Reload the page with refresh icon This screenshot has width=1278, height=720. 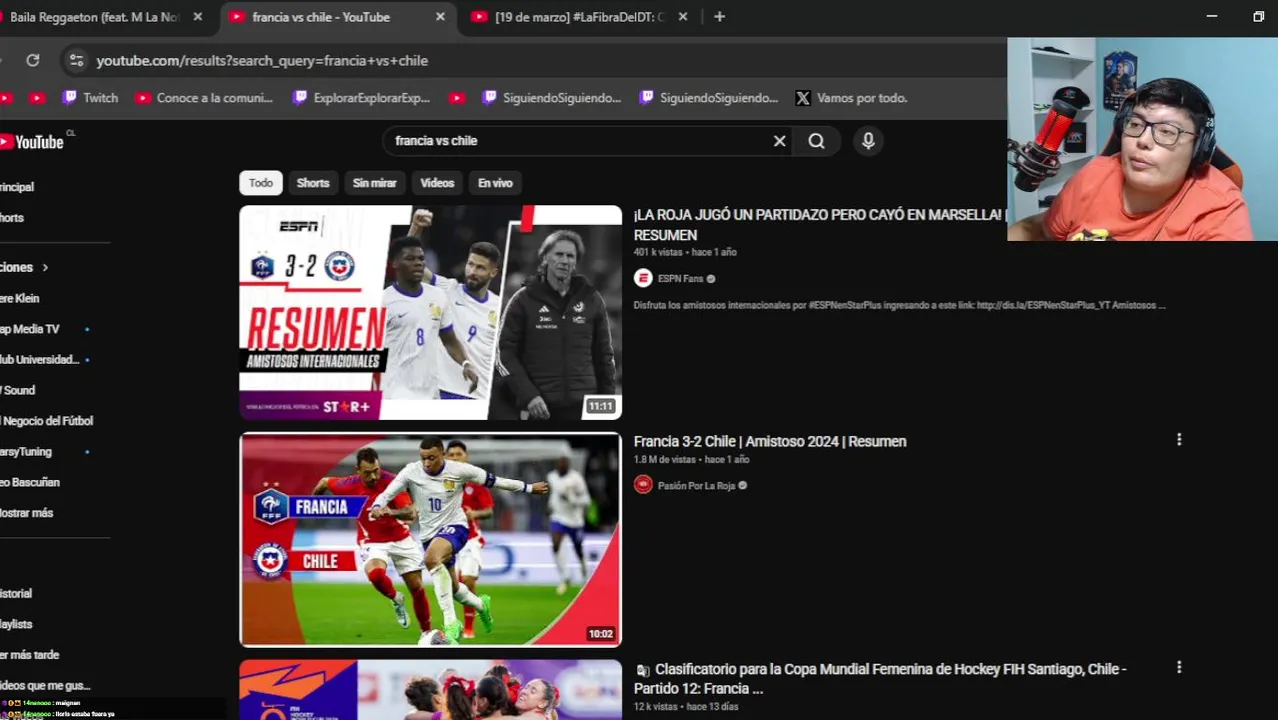33,60
